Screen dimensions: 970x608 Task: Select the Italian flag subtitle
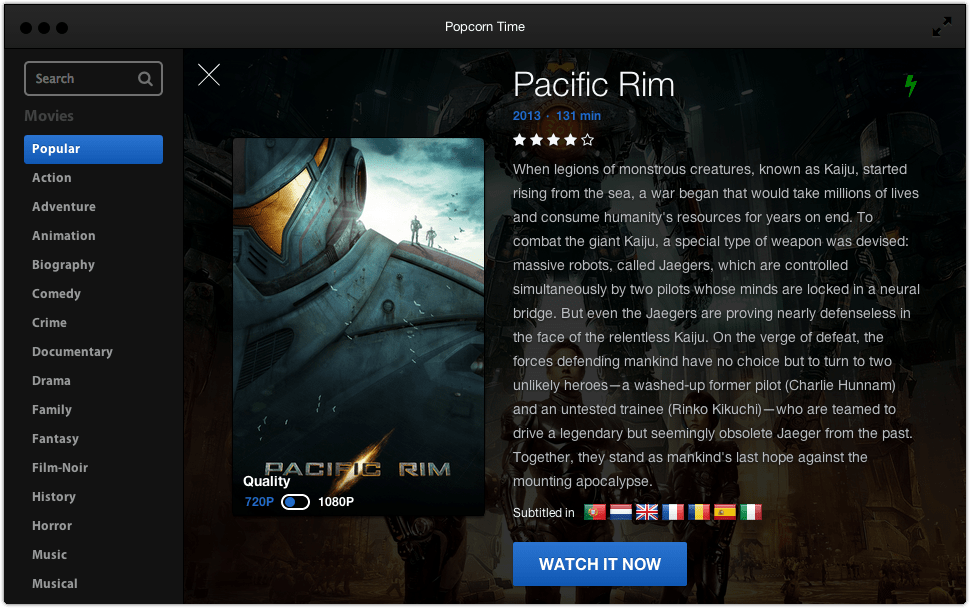(751, 512)
